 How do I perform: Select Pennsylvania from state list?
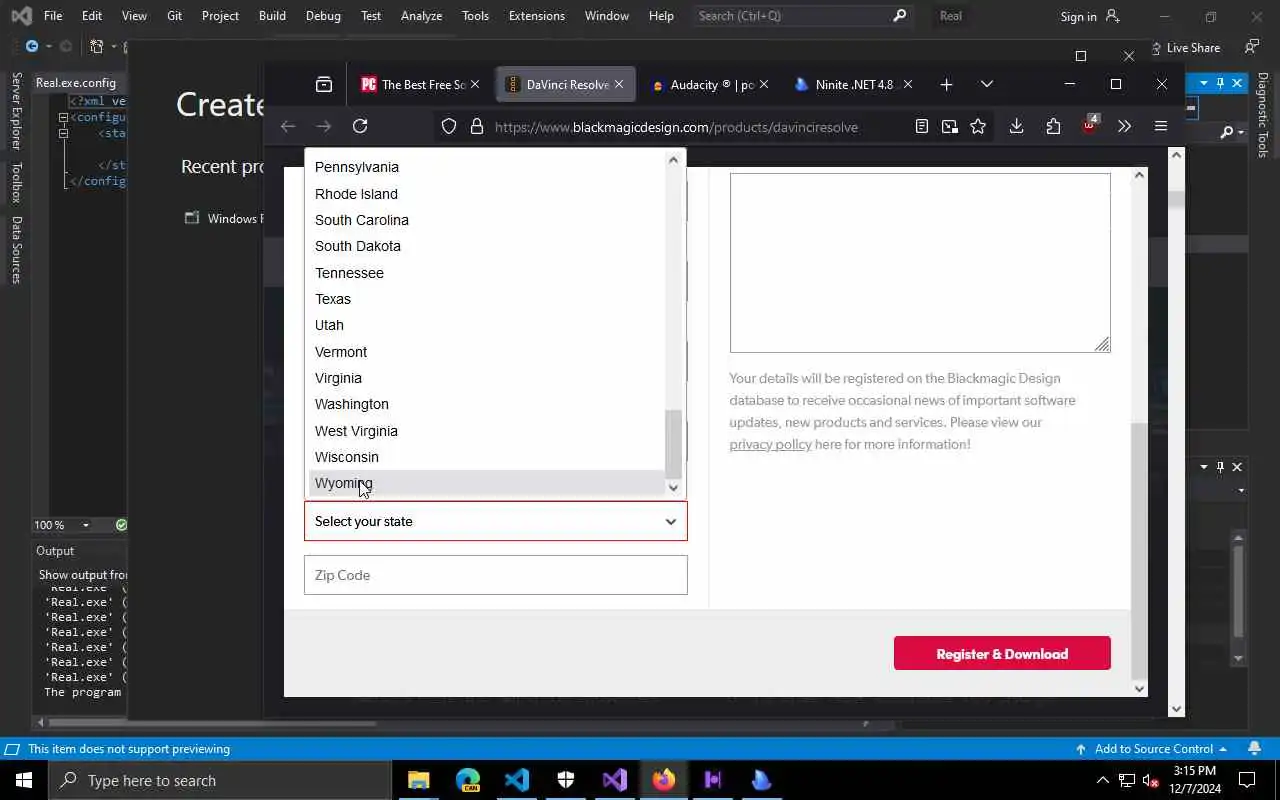486,167
